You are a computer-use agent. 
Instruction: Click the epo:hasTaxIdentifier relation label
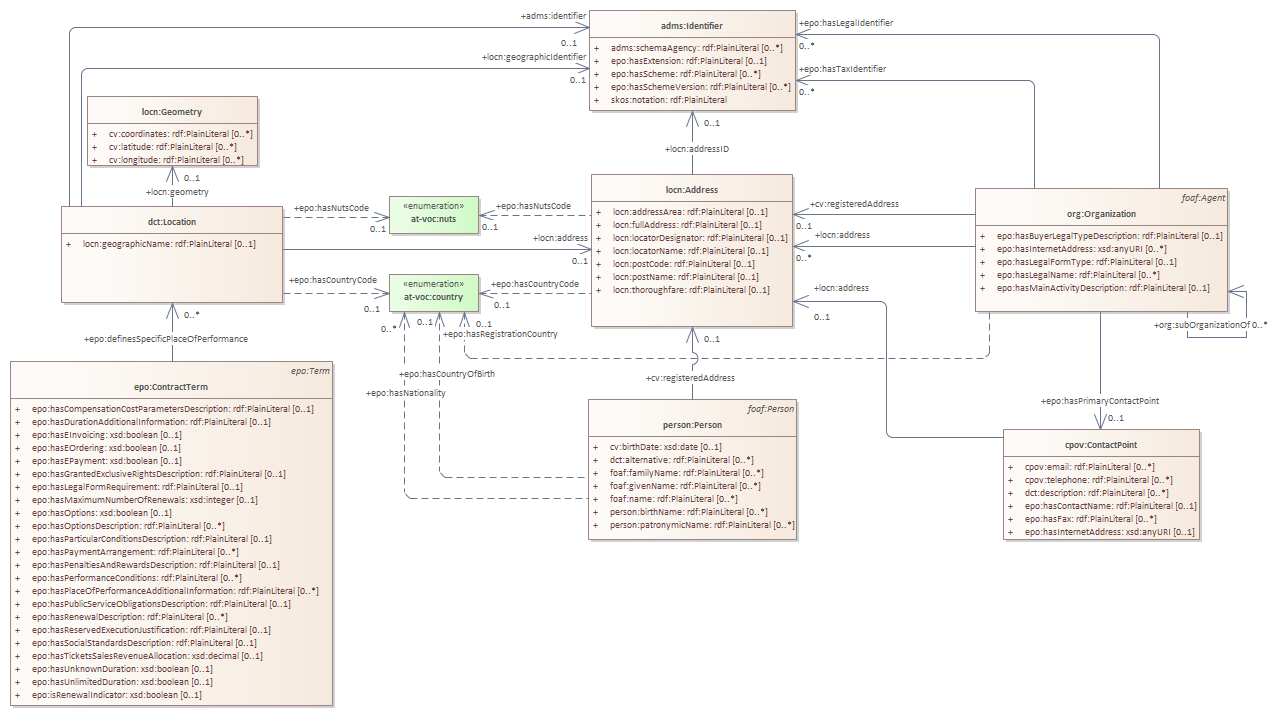click(841, 68)
